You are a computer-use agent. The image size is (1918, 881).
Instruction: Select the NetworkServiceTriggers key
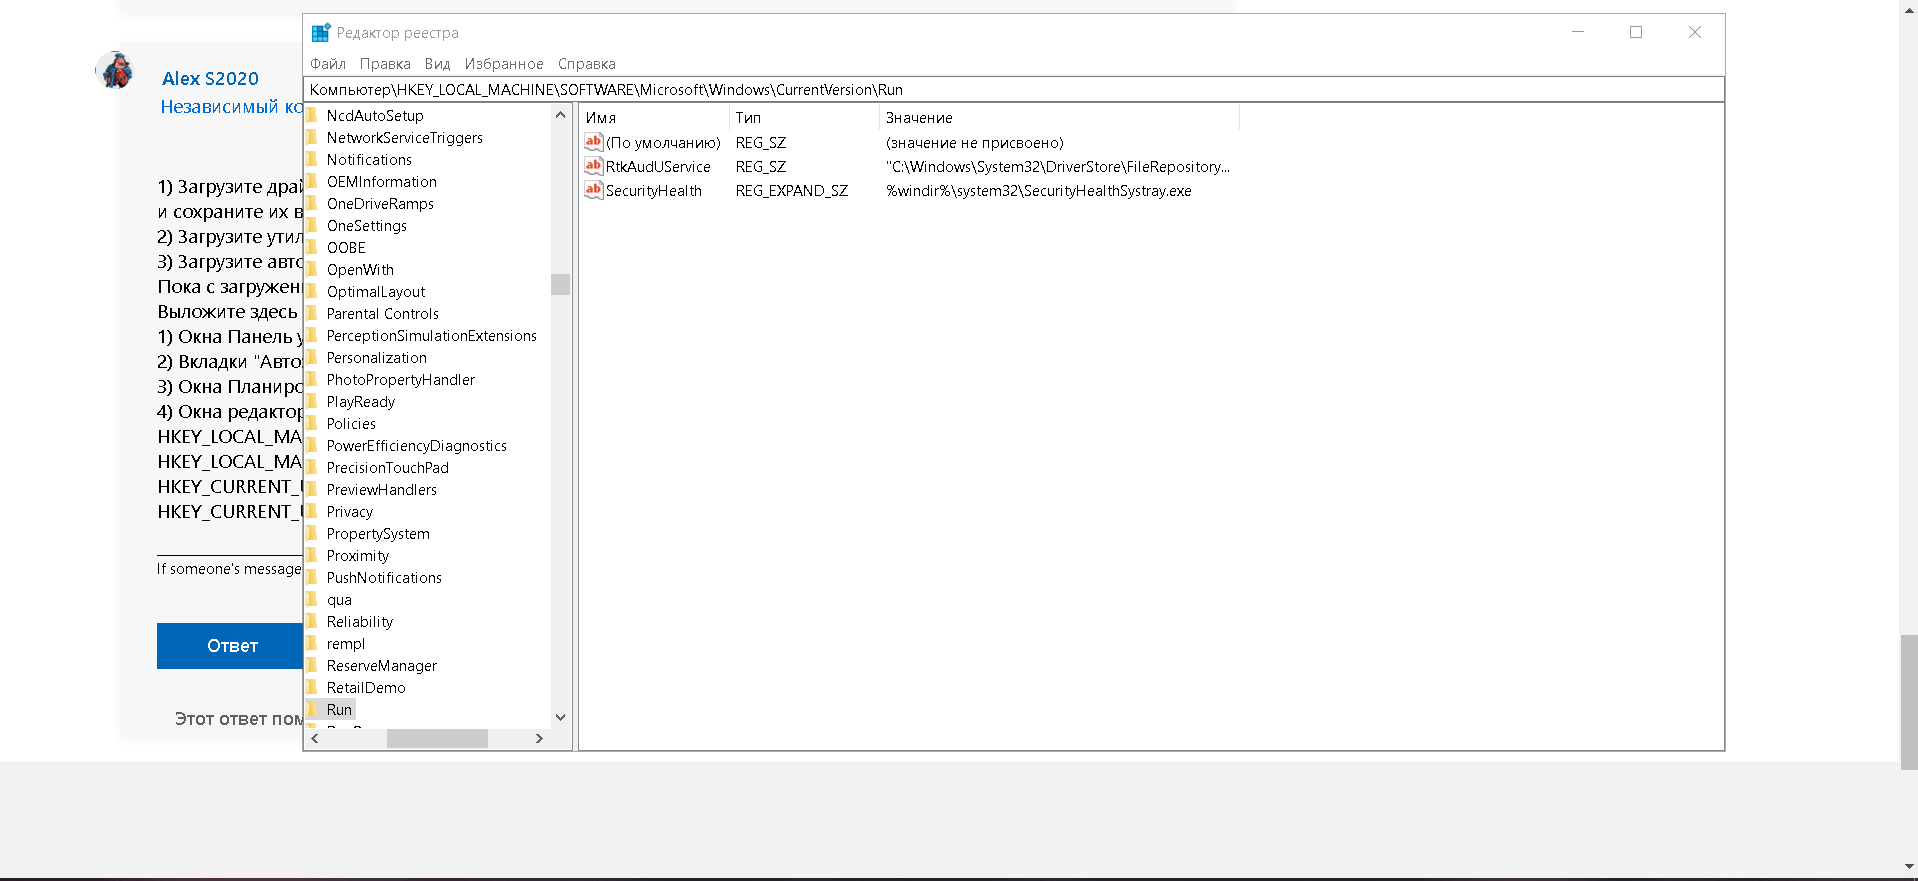click(404, 138)
